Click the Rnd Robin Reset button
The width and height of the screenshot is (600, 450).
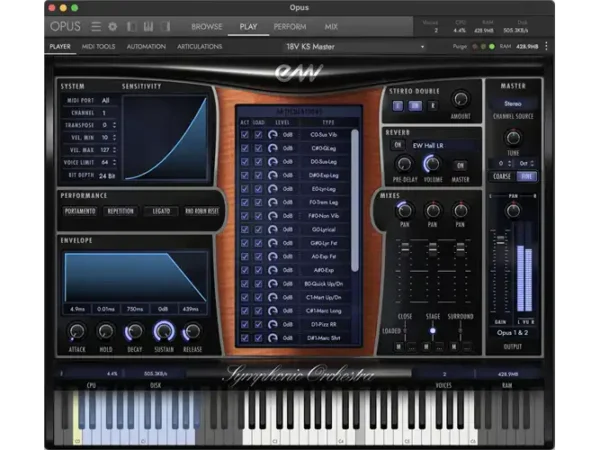(x=202, y=211)
